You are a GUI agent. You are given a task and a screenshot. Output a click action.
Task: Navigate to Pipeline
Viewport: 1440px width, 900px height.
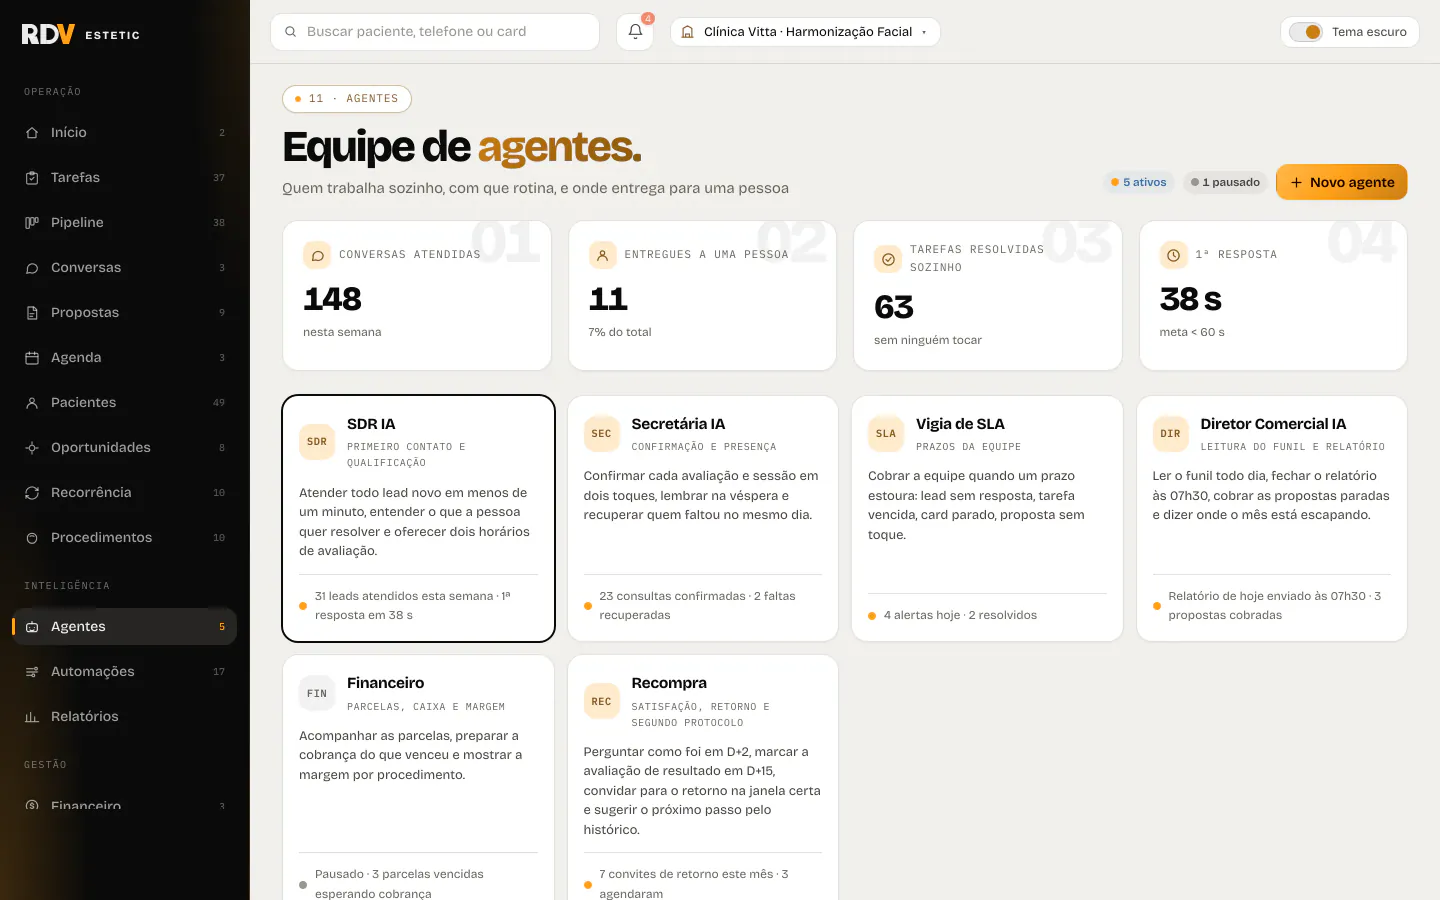click(125, 222)
